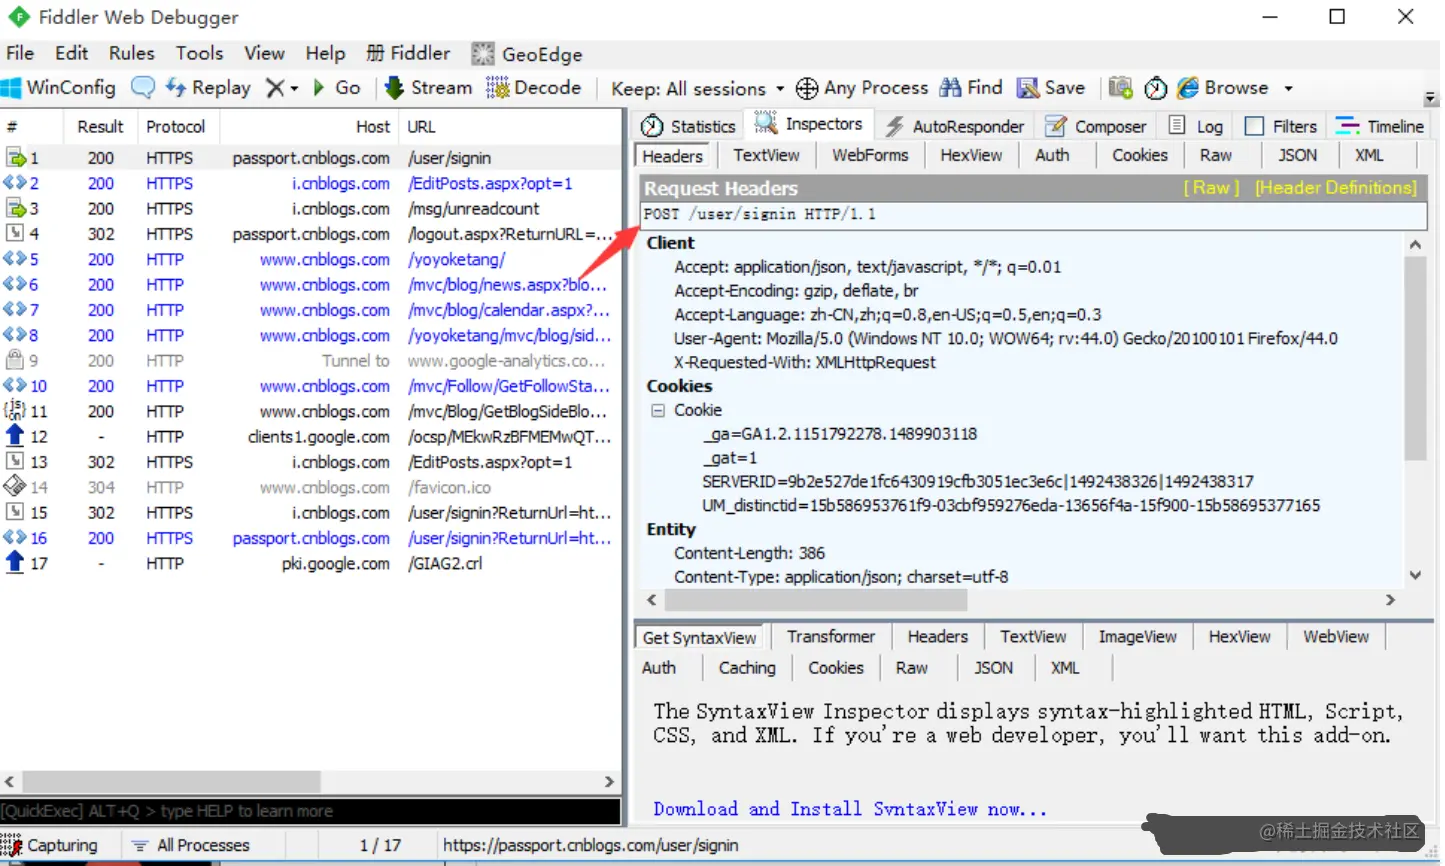Open the Tools menu
Image resolution: width=1445 pixels, height=866 pixels.
click(200, 54)
